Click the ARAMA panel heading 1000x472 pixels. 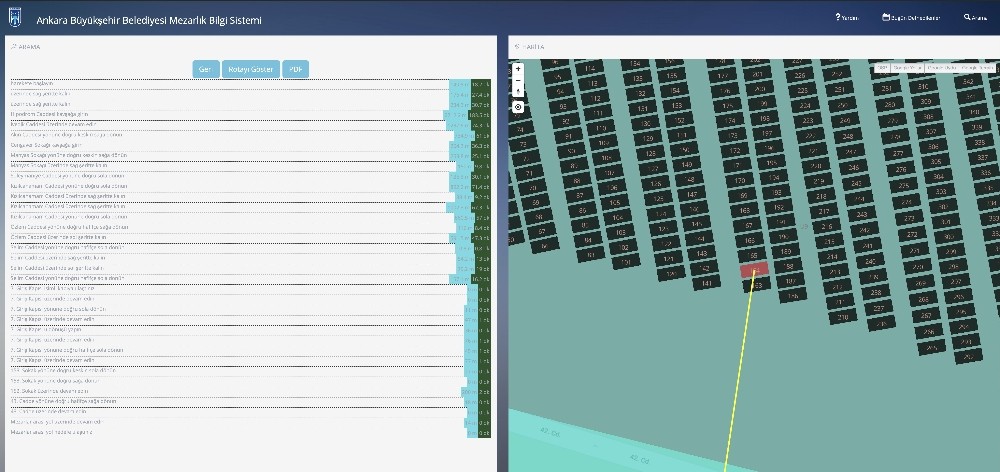click(26, 47)
